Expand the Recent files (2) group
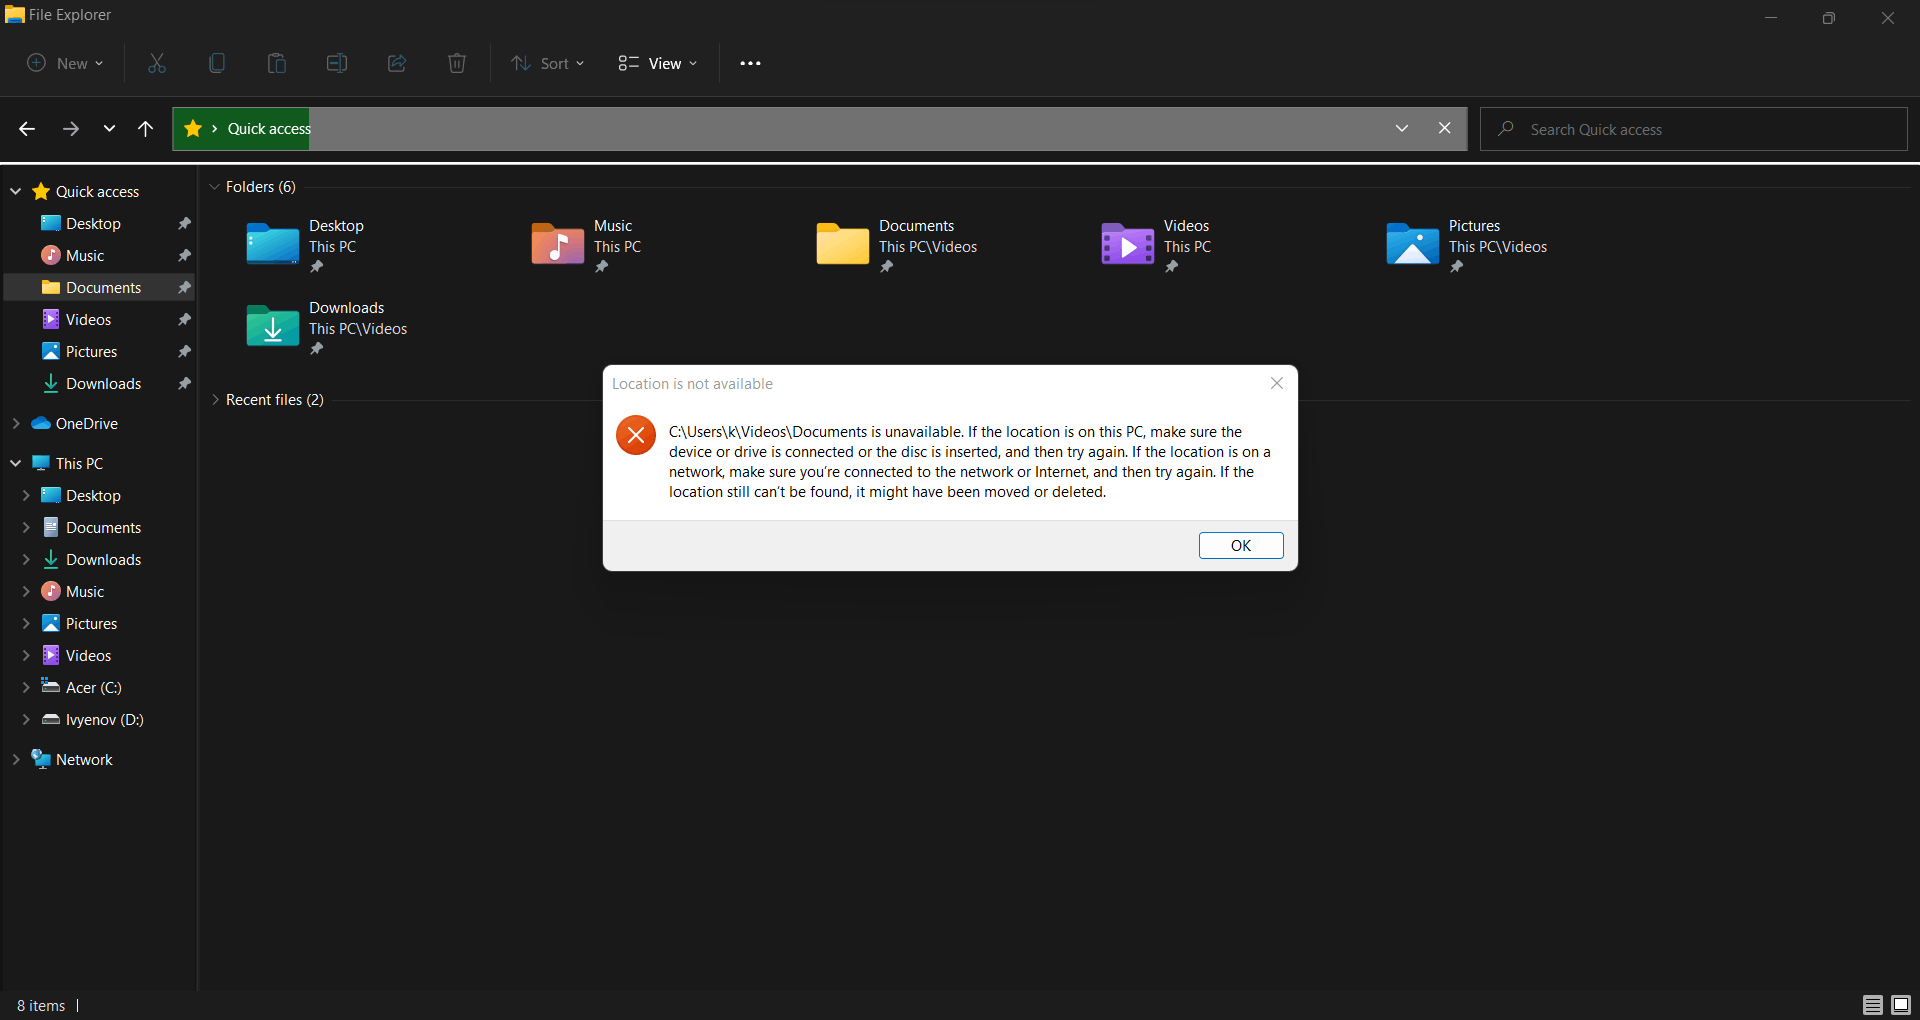This screenshot has width=1920, height=1020. point(214,400)
